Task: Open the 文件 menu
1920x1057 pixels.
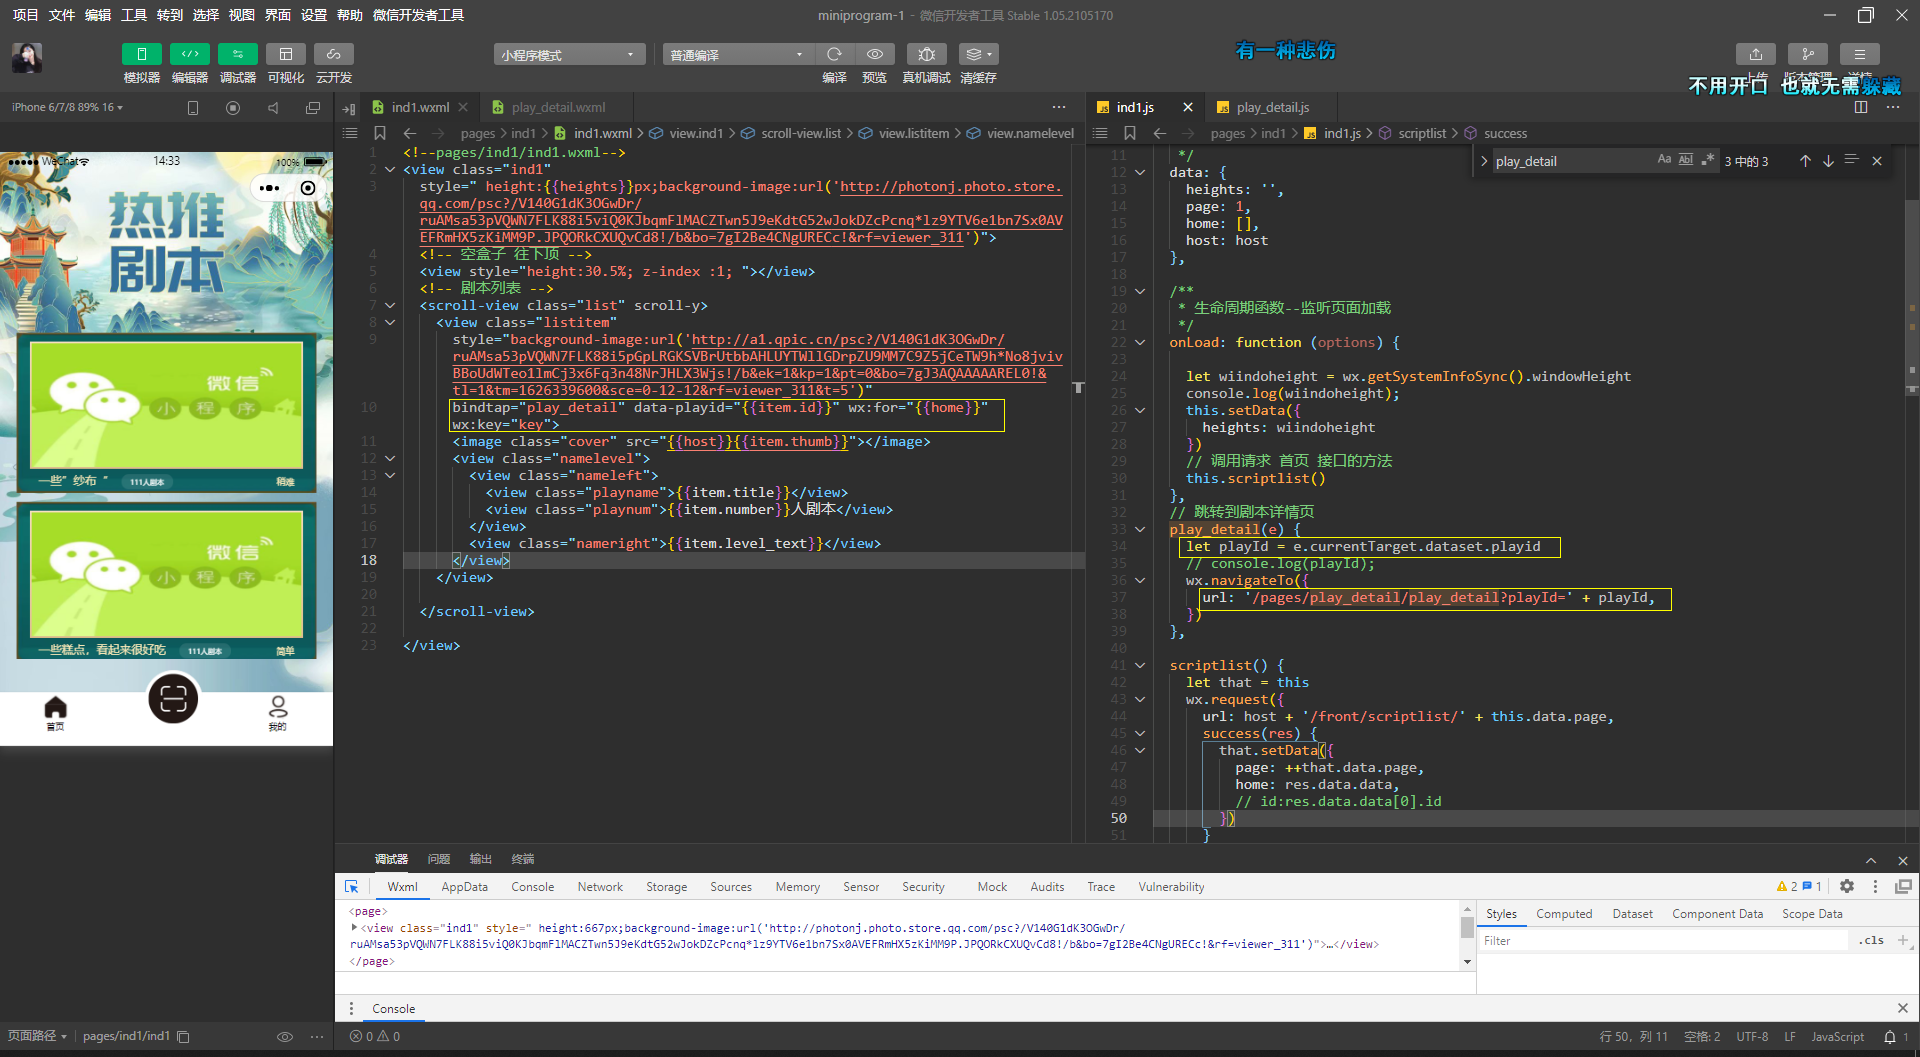Action: [x=62, y=15]
